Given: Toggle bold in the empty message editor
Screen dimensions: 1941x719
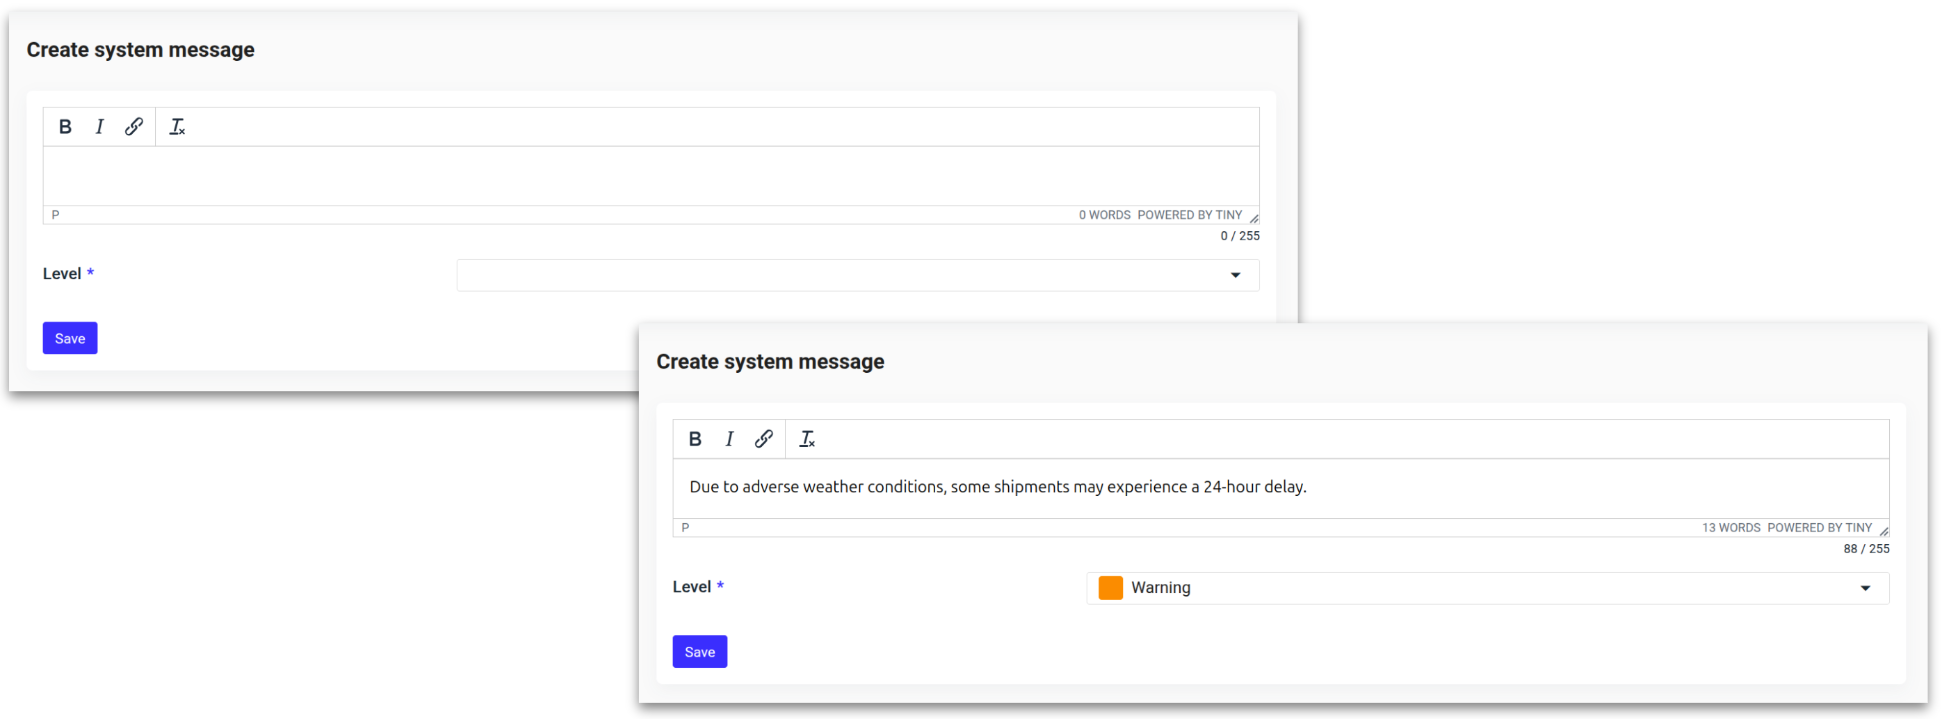Looking at the screenshot, I should (65, 127).
